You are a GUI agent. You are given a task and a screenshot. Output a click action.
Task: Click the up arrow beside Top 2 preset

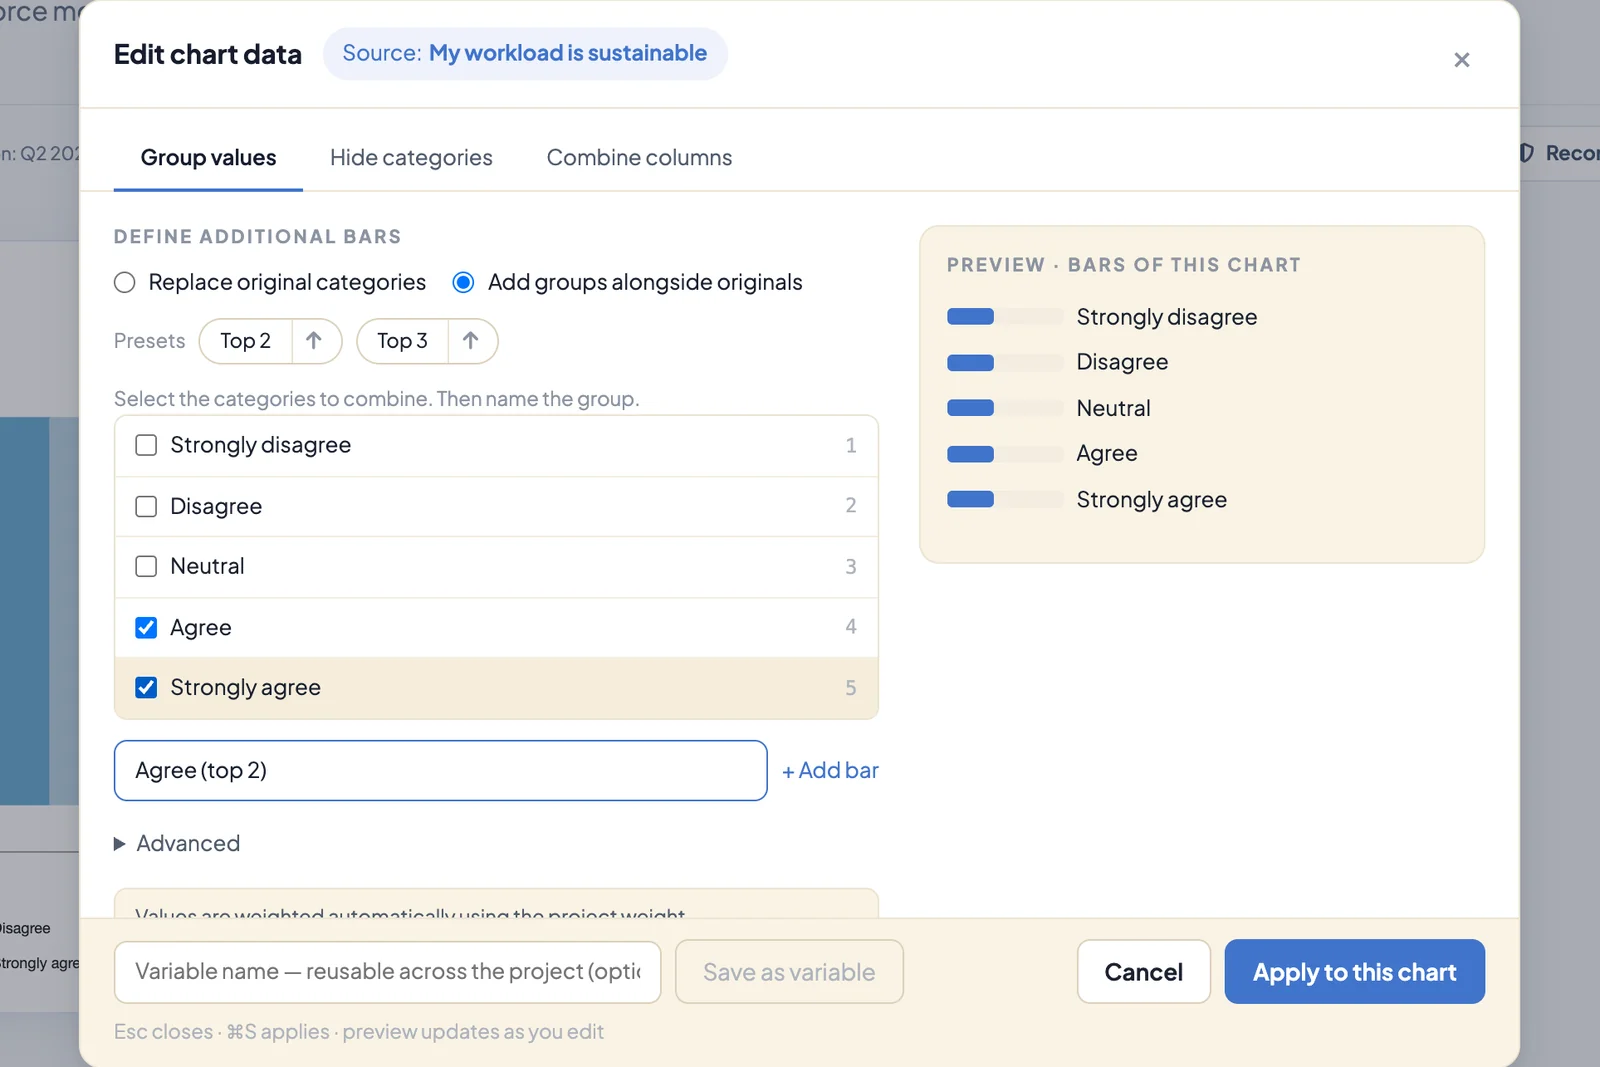[315, 341]
